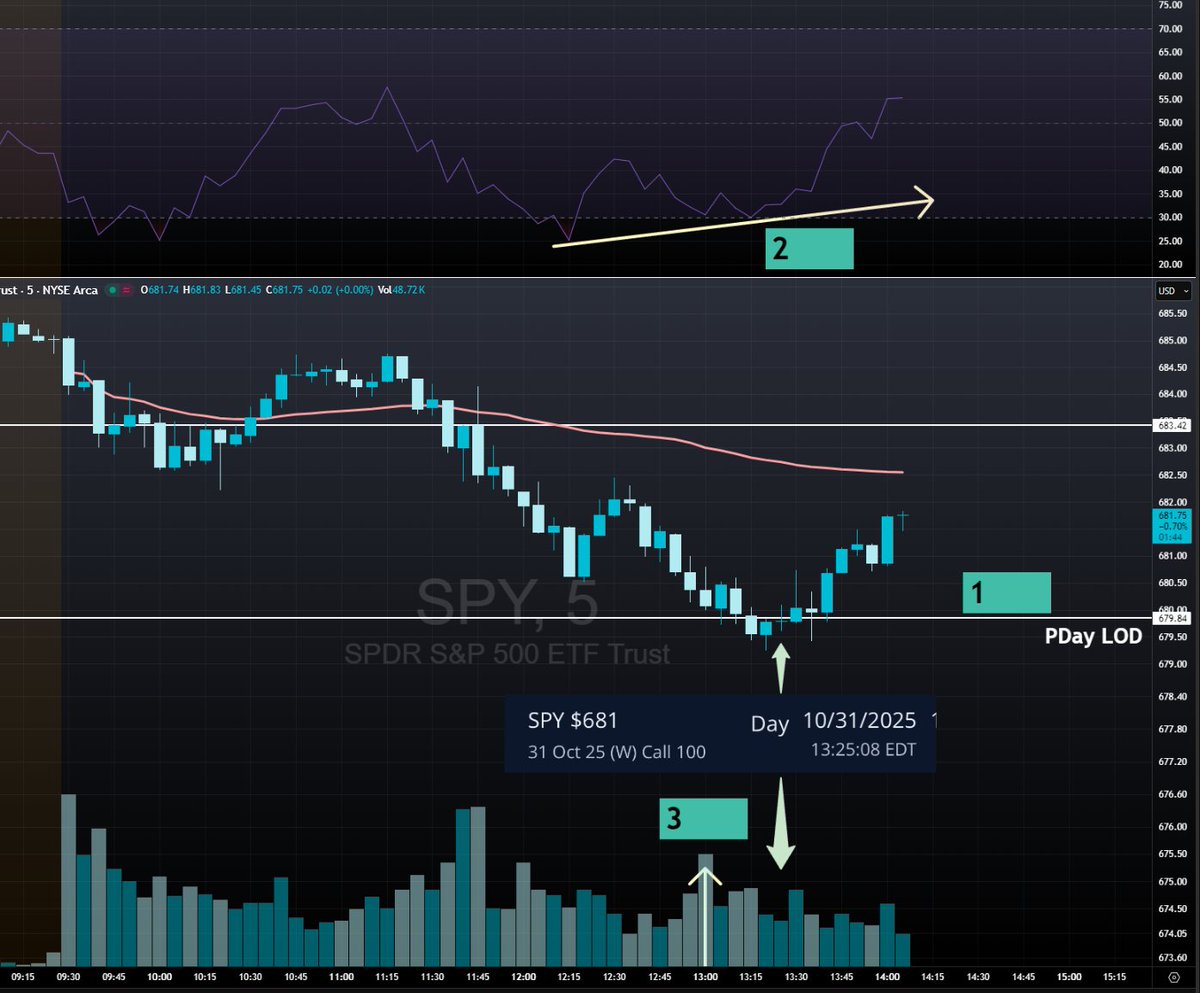Click the 678.40 price axis label
This screenshot has height=993, width=1200.
pos(1171,696)
